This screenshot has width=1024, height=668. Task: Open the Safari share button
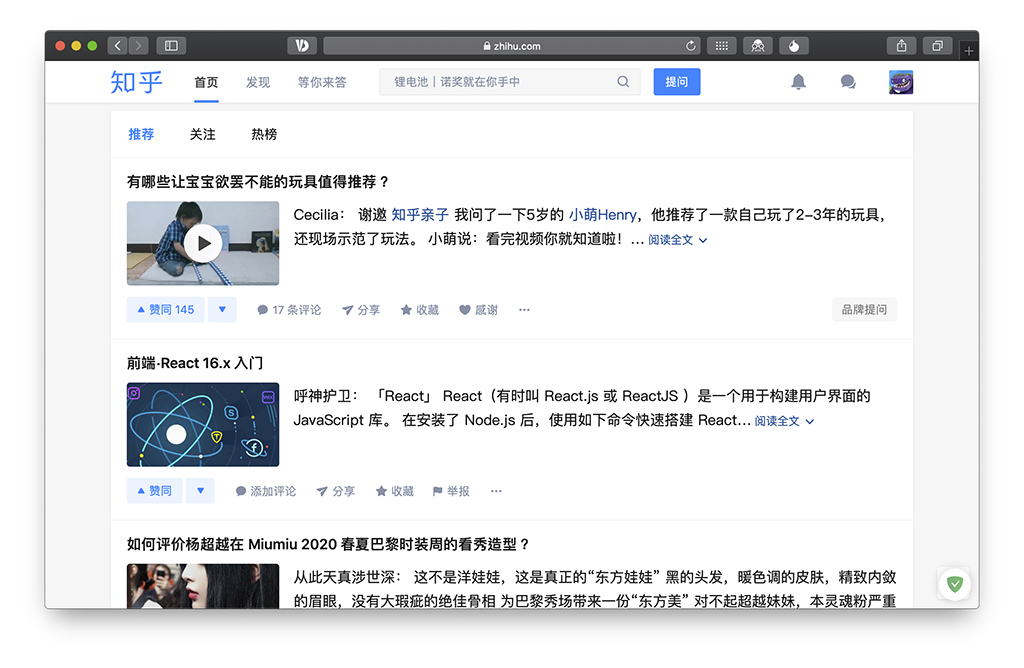point(901,46)
